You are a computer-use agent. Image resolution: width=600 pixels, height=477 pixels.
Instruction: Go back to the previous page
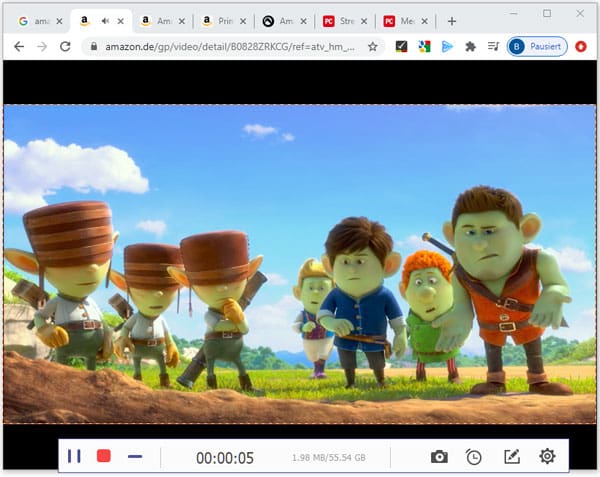pos(19,47)
